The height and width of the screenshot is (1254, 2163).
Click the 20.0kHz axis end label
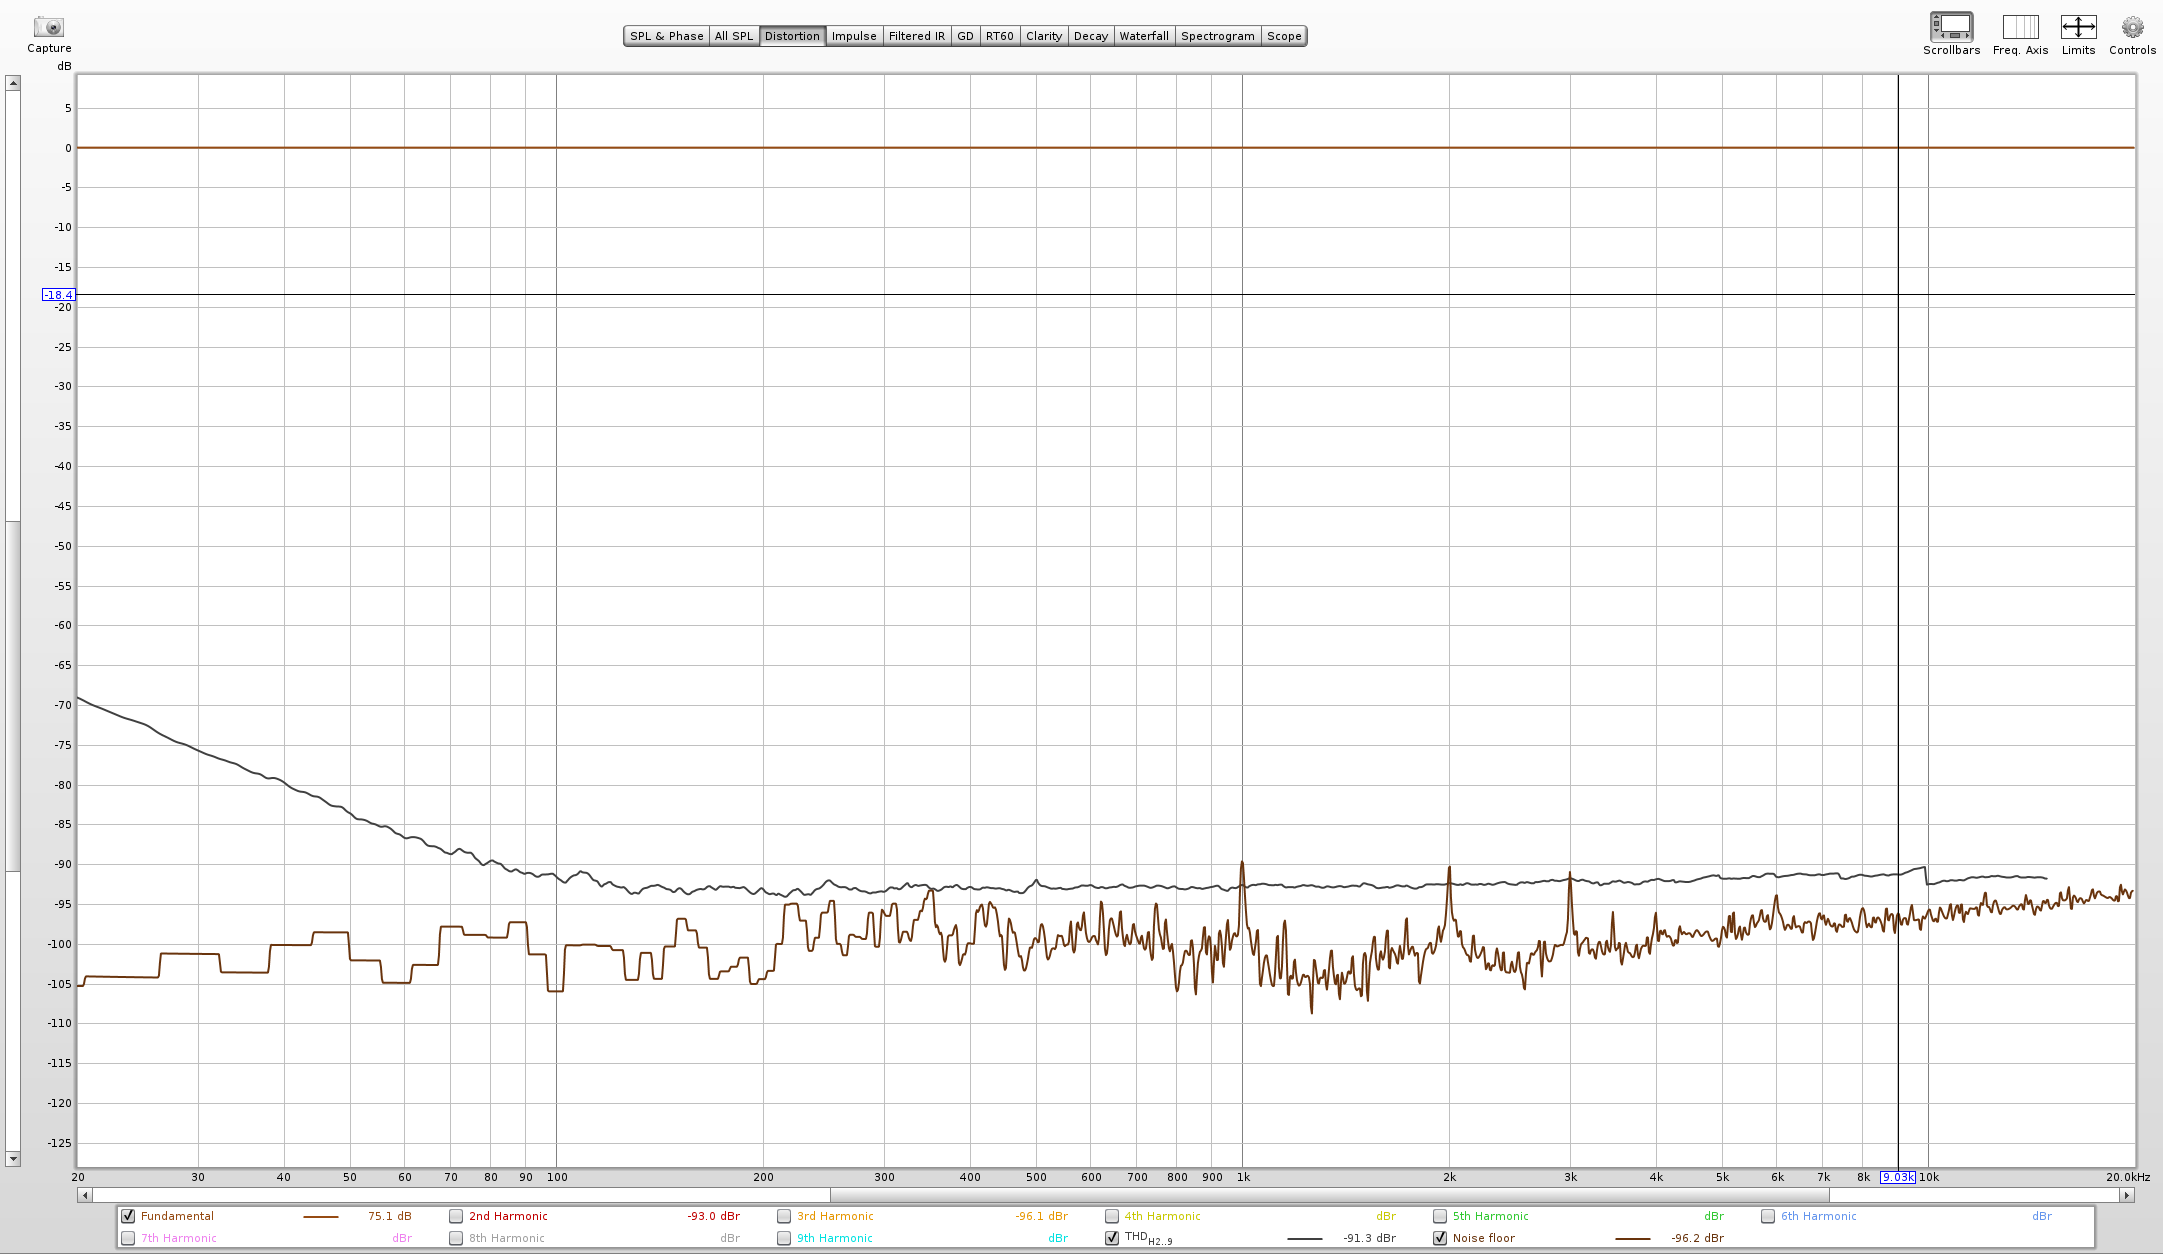coord(2128,1177)
